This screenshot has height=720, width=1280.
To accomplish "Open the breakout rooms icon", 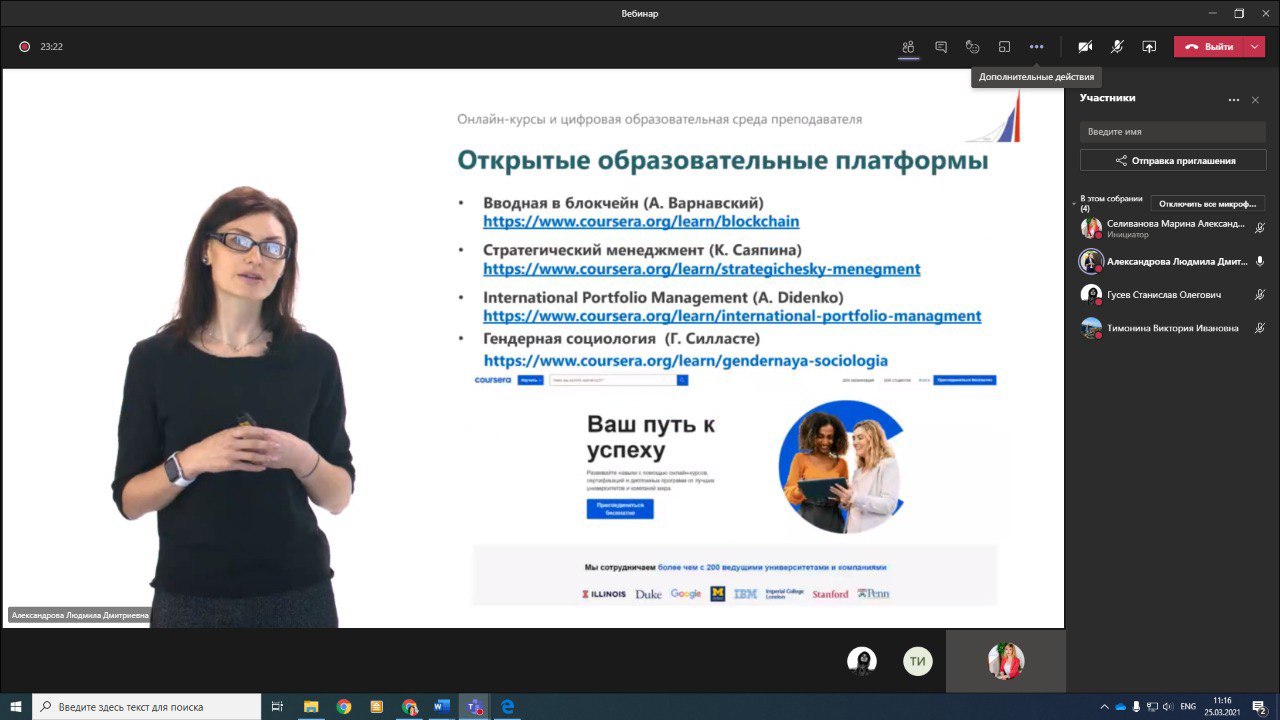I will pyautogui.click(x=1004, y=47).
